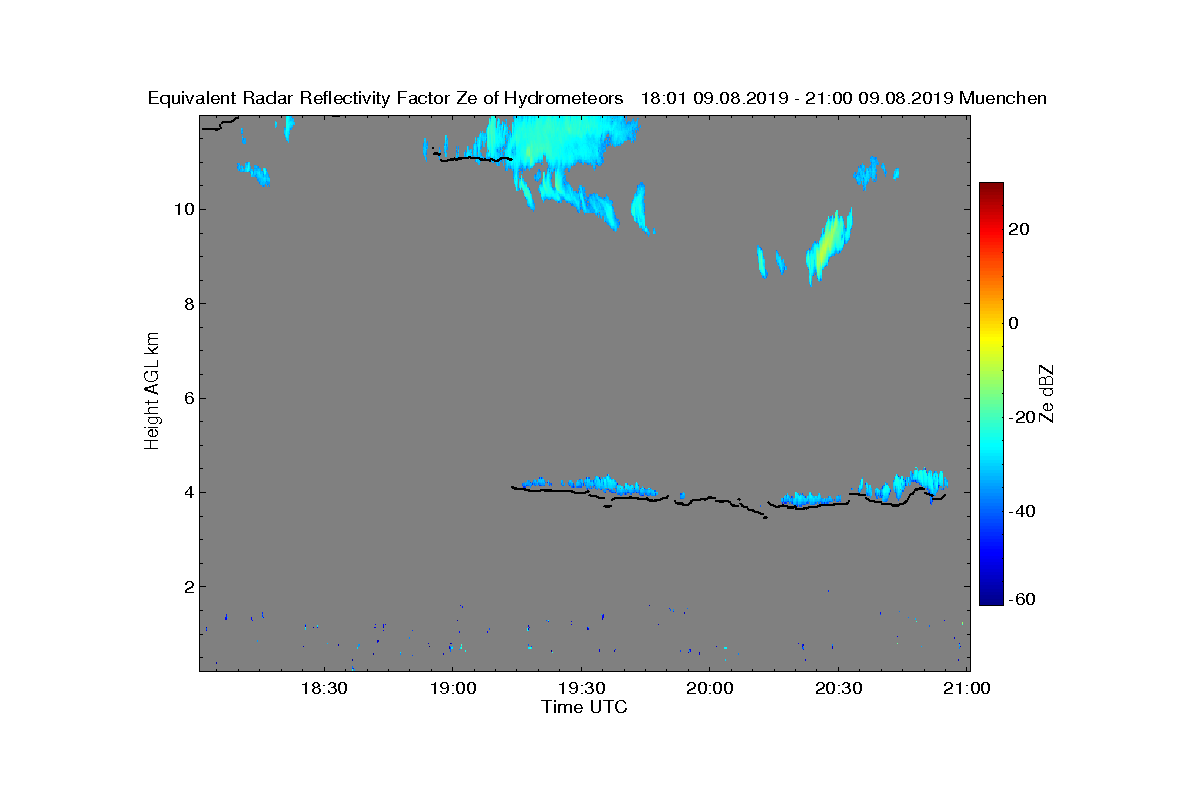Click the 21:00 time tick label
Screen dimensions: 1200x800
[x=967, y=688]
